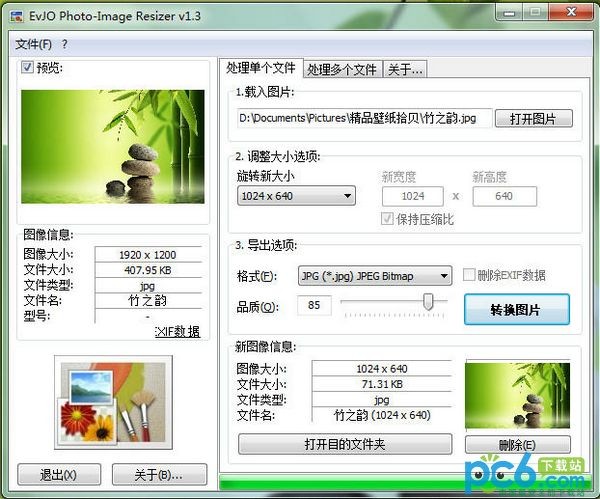Screen dimensions: 600x499
Task: Toggle the 预览 preview checkbox
Action: (27, 68)
